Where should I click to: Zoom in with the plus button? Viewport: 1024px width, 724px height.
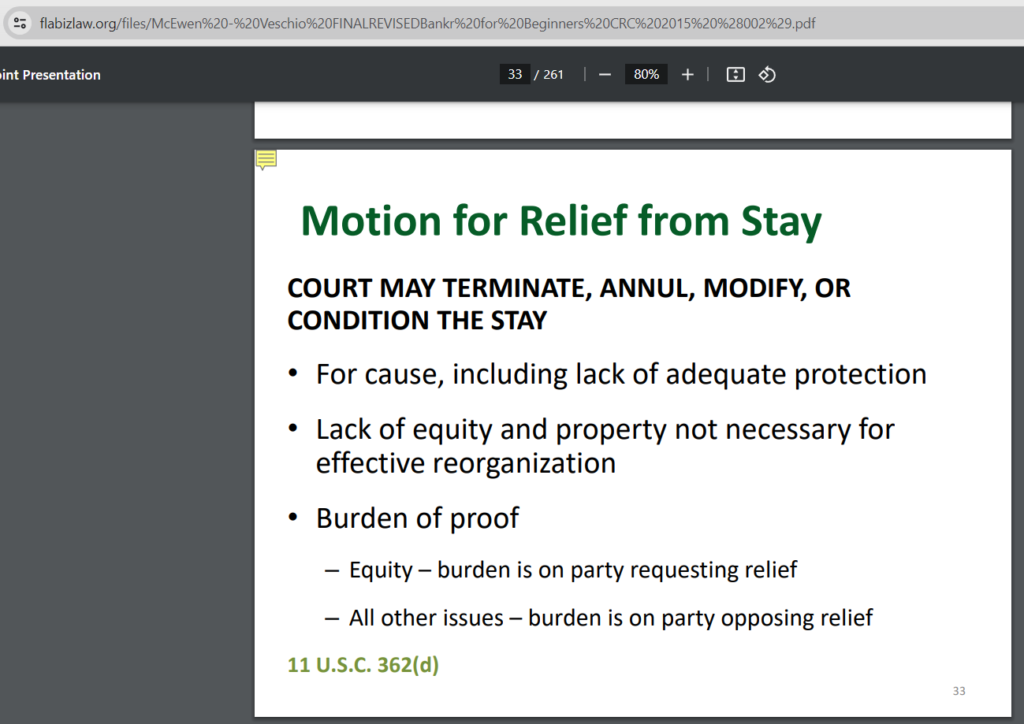point(687,74)
